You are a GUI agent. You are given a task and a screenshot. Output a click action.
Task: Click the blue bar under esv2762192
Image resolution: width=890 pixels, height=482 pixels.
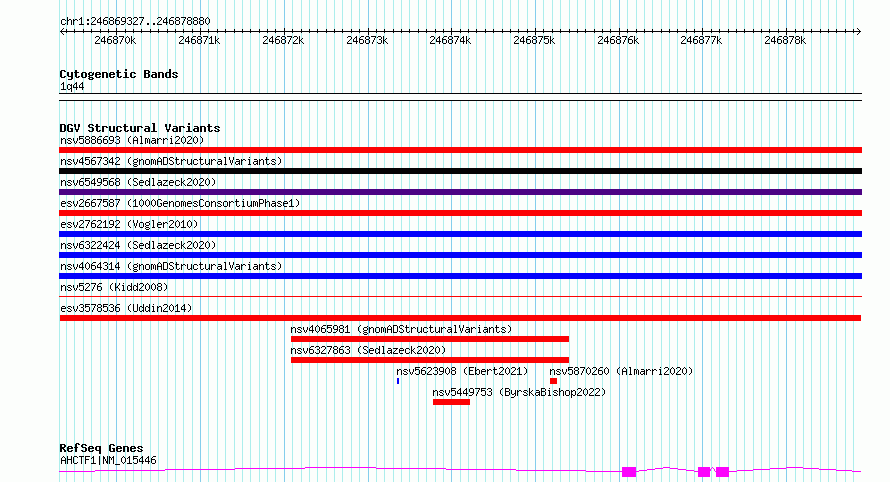pos(460,234)
